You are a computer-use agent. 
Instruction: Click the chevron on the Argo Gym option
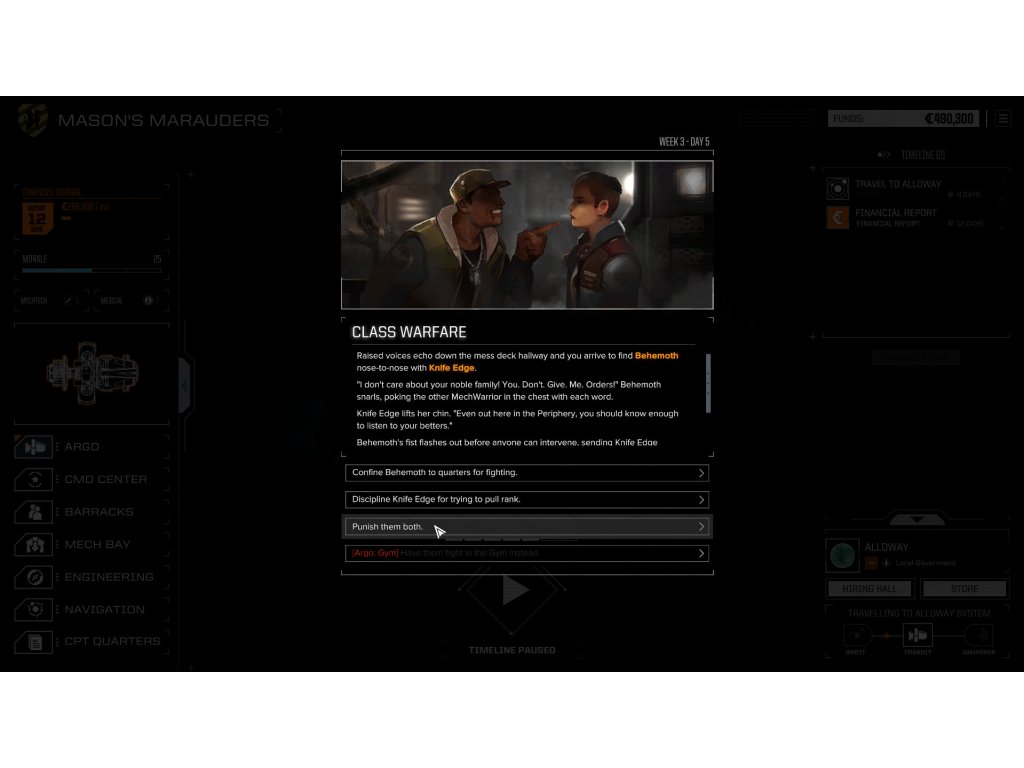(x=701, y=553)
